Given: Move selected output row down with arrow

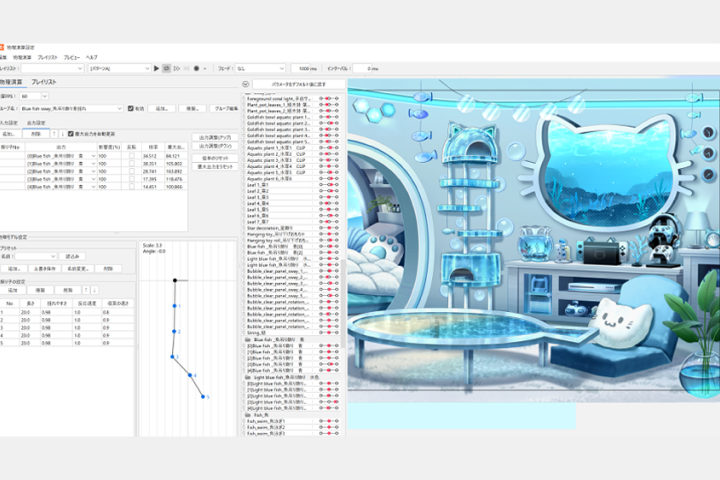Looking at the screenshot, I should point(62,134).
